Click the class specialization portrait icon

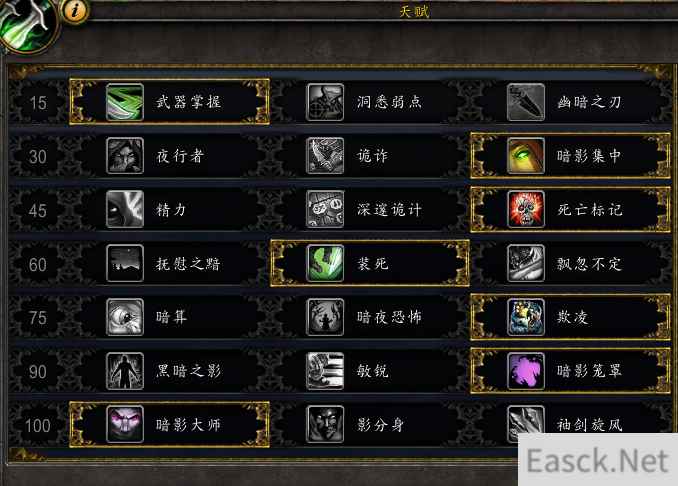[x=27, y=25]
